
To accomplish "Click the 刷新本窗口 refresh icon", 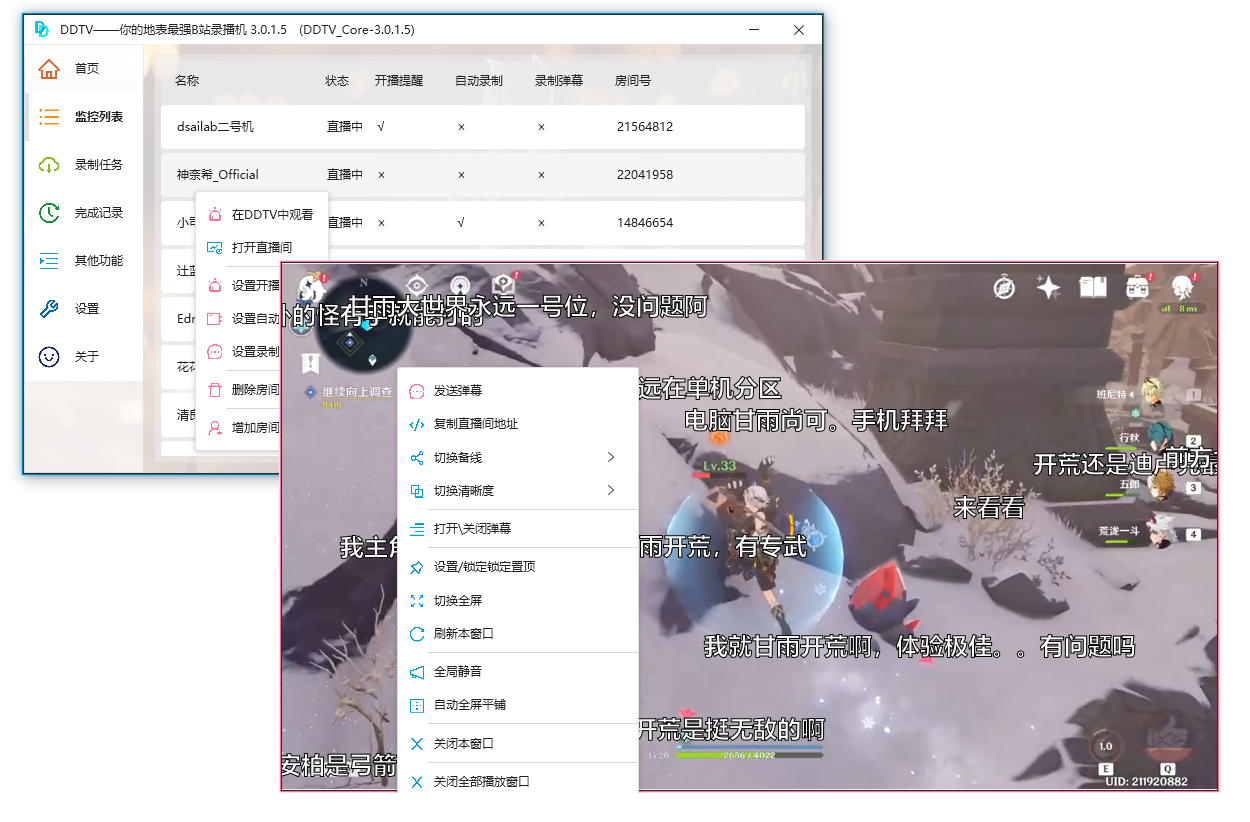I will click(417, 634).
